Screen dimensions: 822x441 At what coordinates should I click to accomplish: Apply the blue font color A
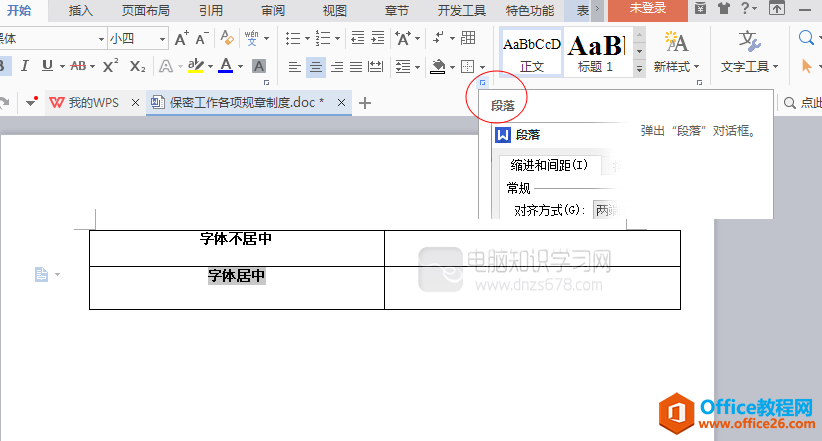tap(225, 66)
